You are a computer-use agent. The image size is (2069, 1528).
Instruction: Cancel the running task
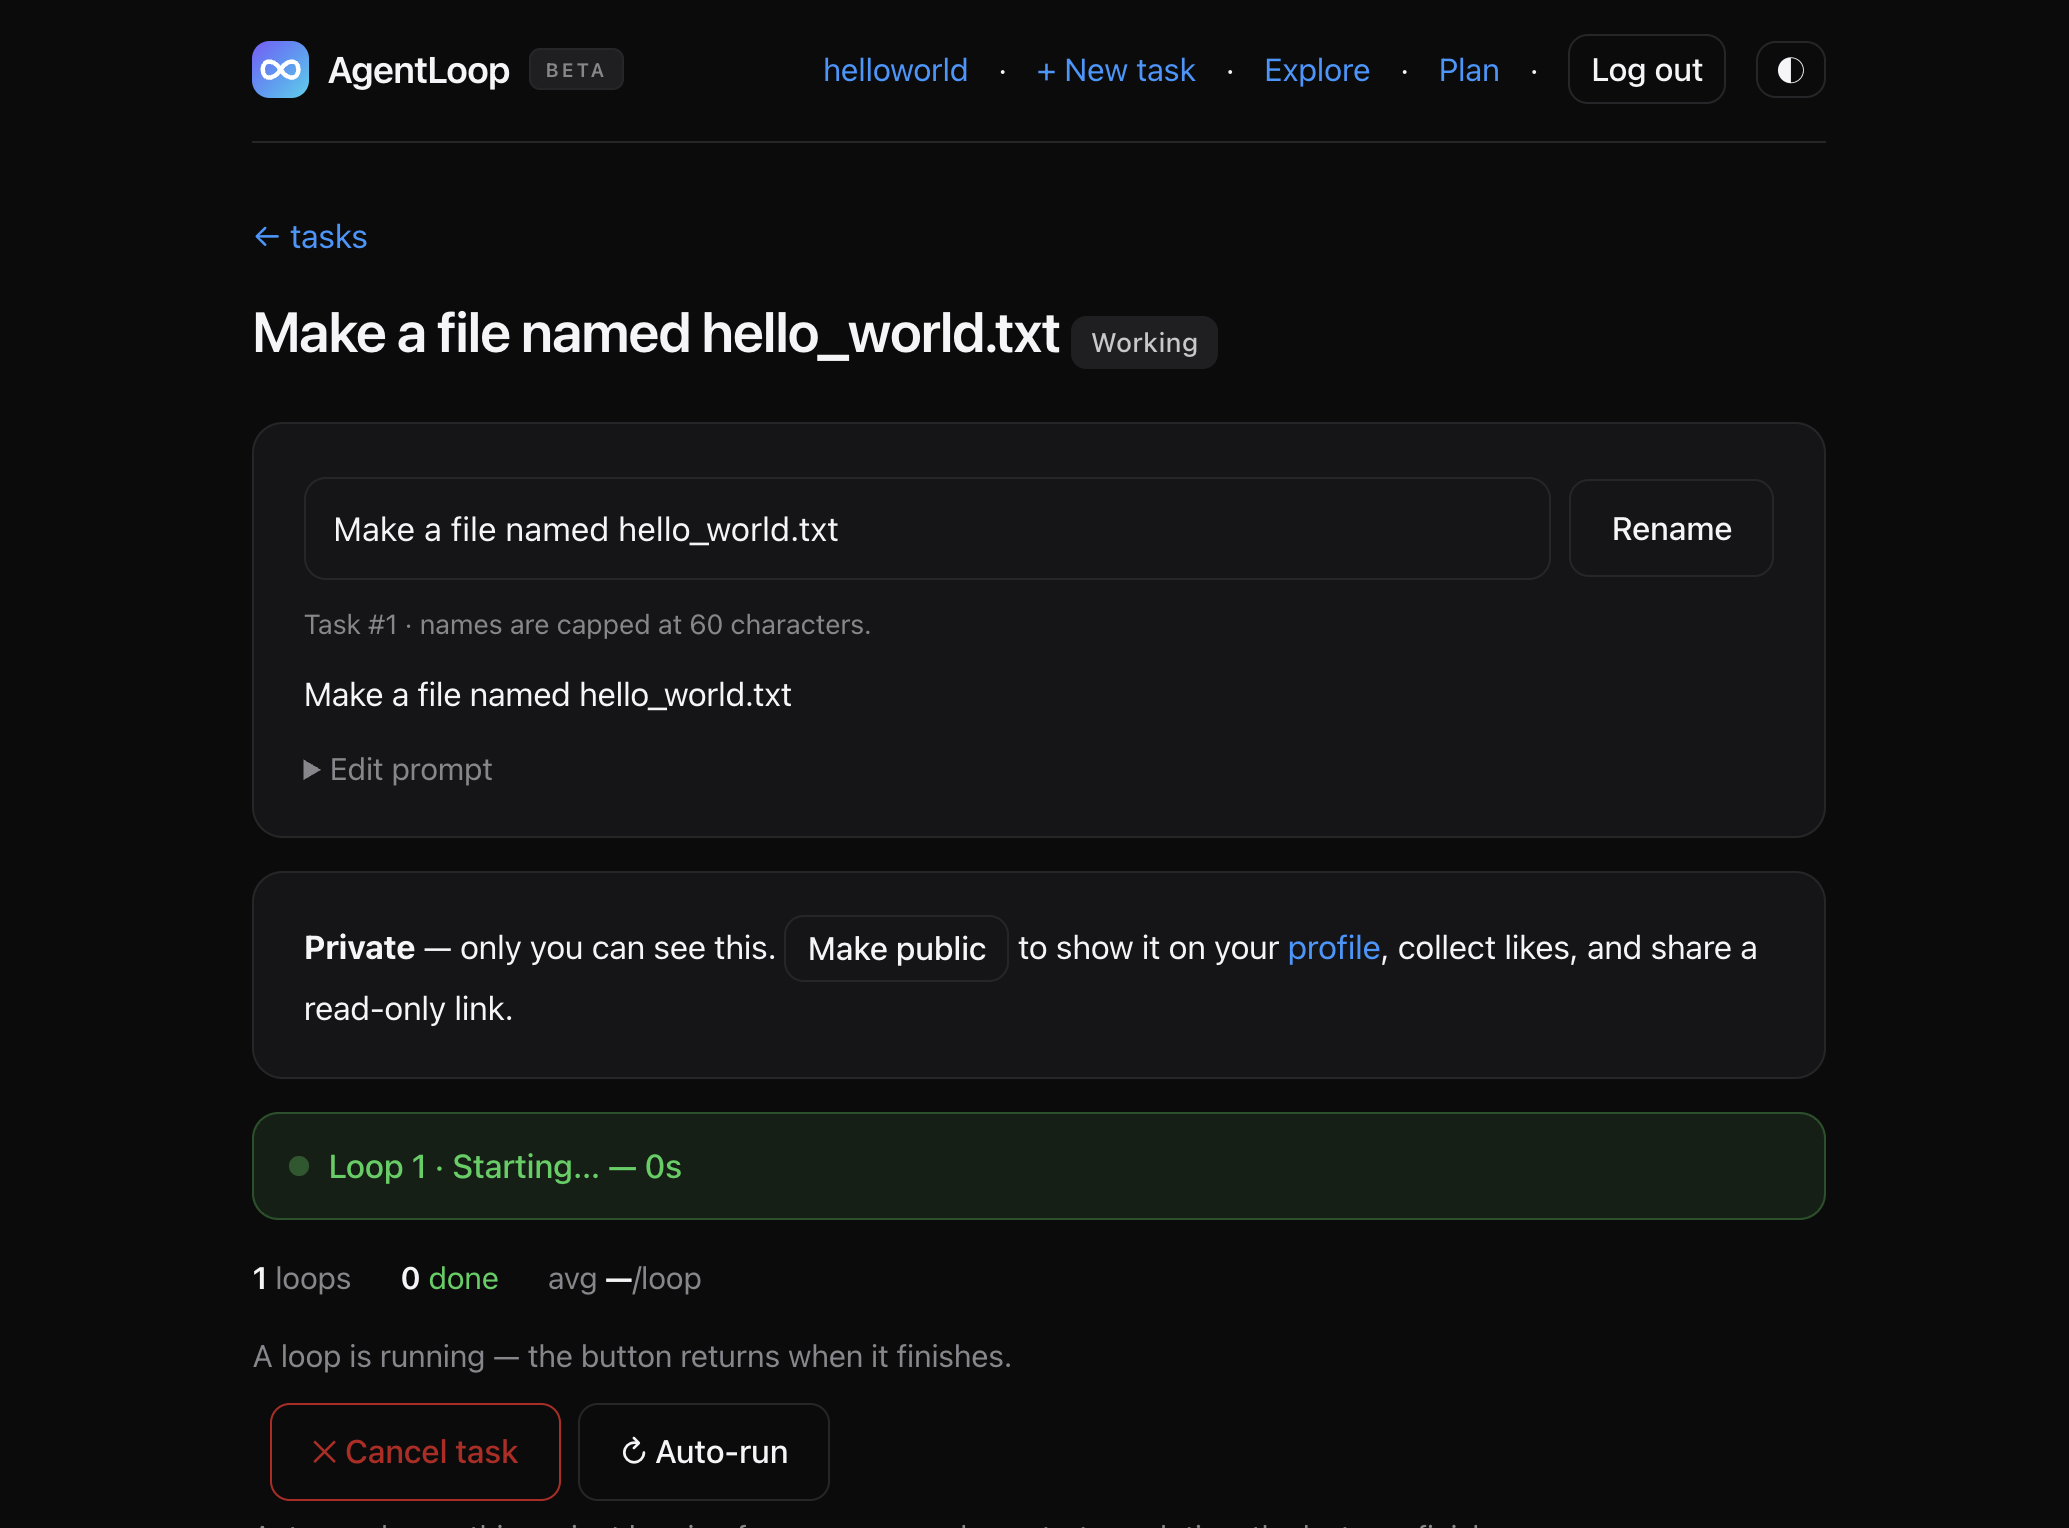click(x=415, y=1452)
